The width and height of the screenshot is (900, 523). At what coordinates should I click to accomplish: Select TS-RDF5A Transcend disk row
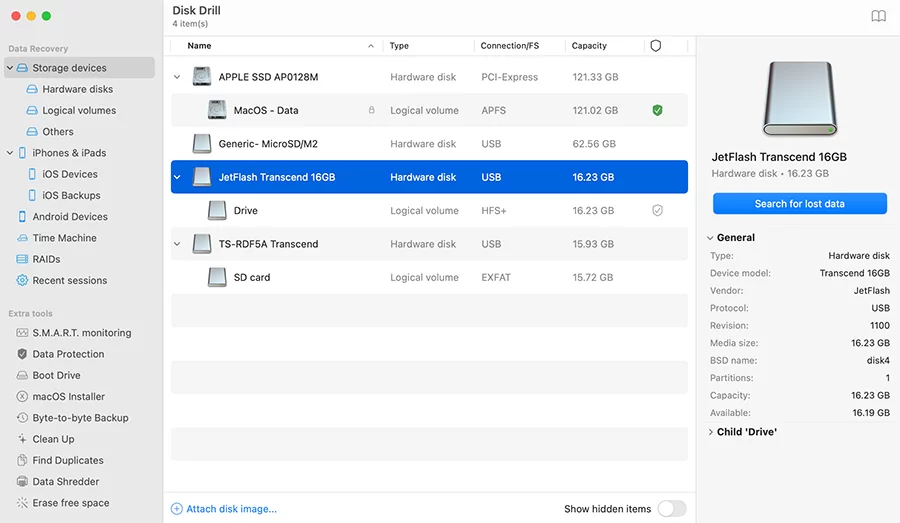429,244
